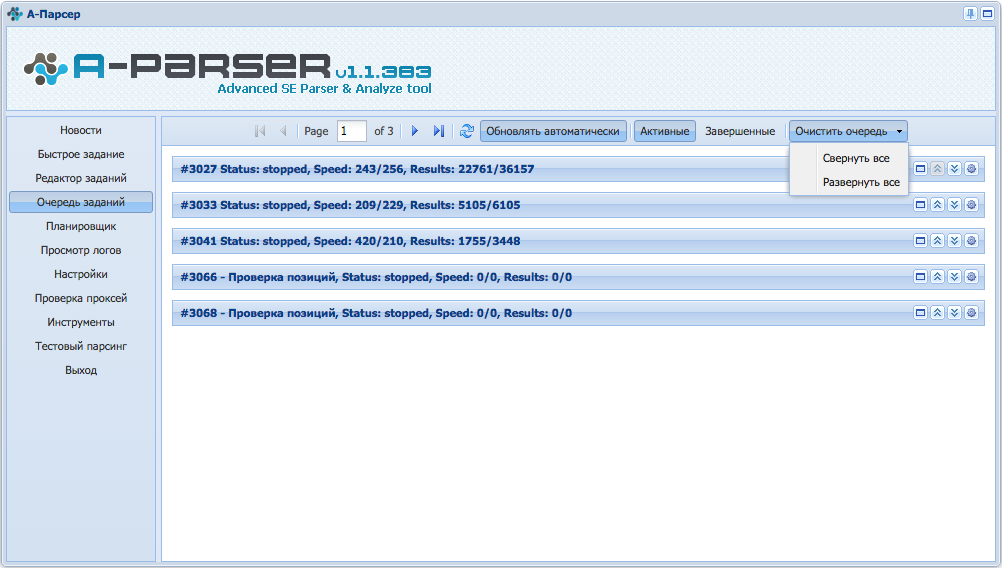
Task: Move task #3027 down in queue
Action: (954, 169)
